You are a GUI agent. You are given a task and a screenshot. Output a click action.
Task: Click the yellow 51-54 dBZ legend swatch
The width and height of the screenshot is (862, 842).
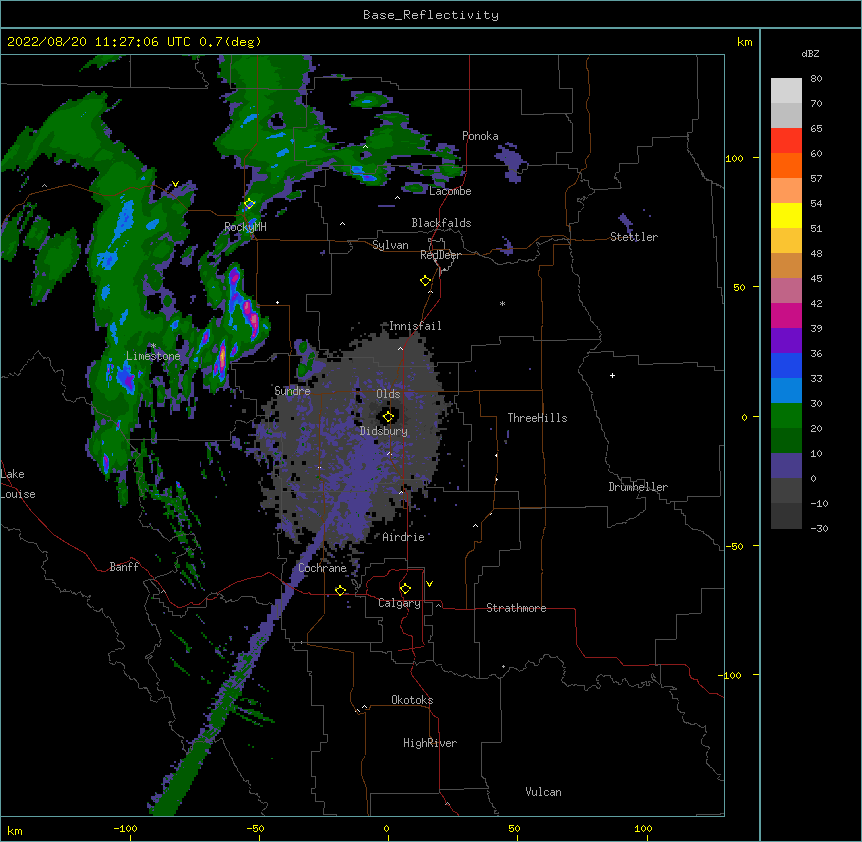[786, 215]
